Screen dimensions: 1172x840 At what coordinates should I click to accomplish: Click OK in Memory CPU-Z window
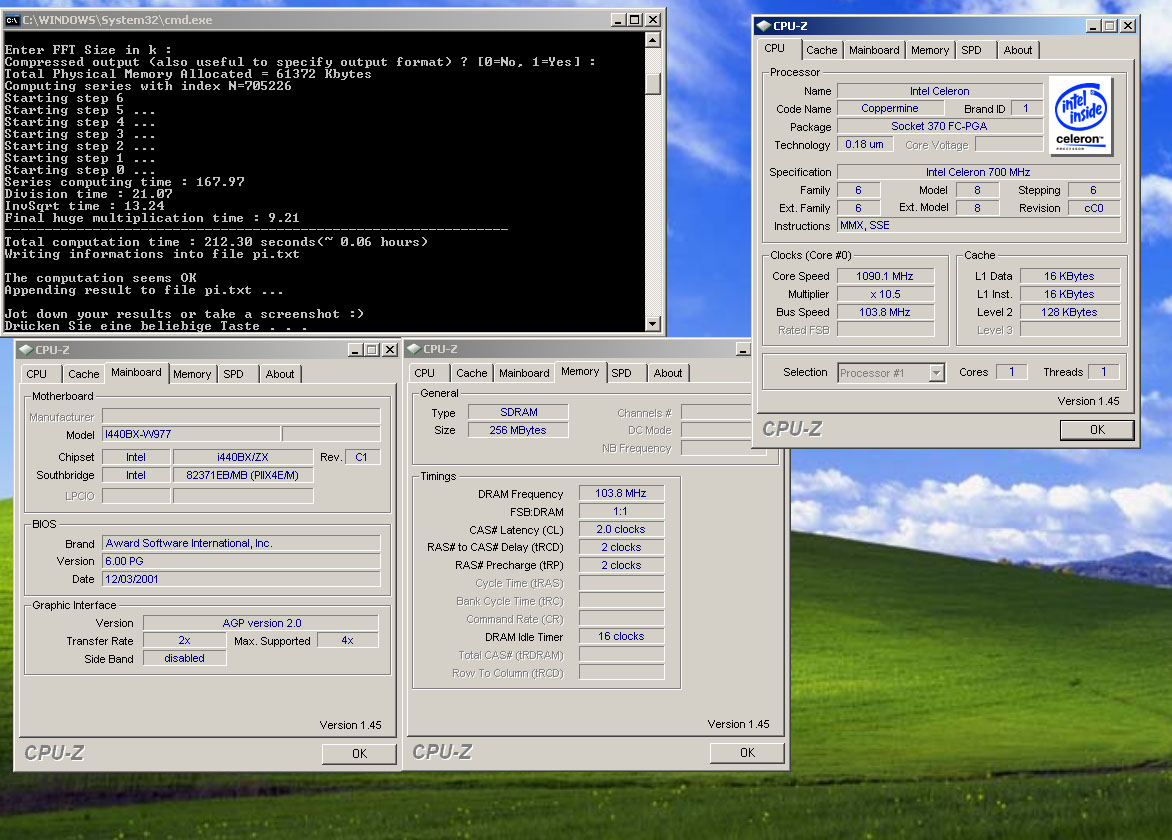coord(747,753)
